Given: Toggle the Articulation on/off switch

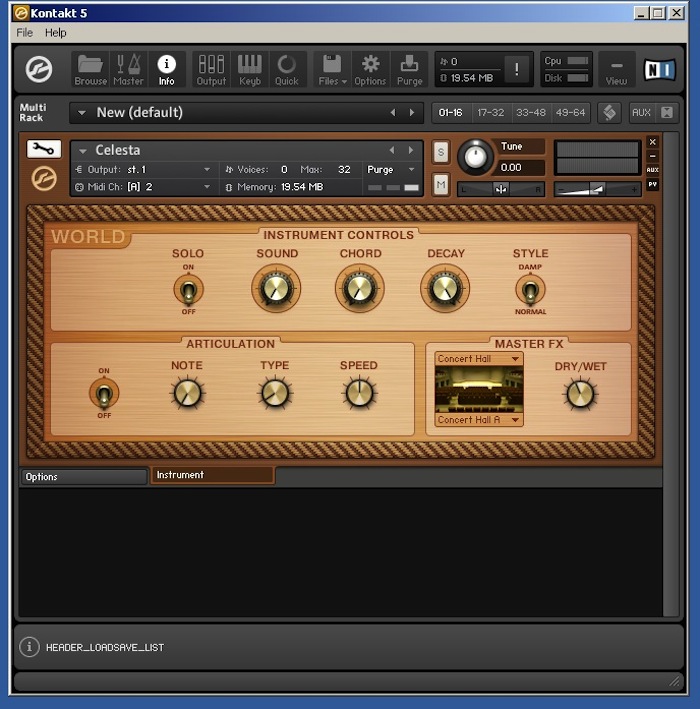Looking at the screenshot, I should [x=103, y=394].
